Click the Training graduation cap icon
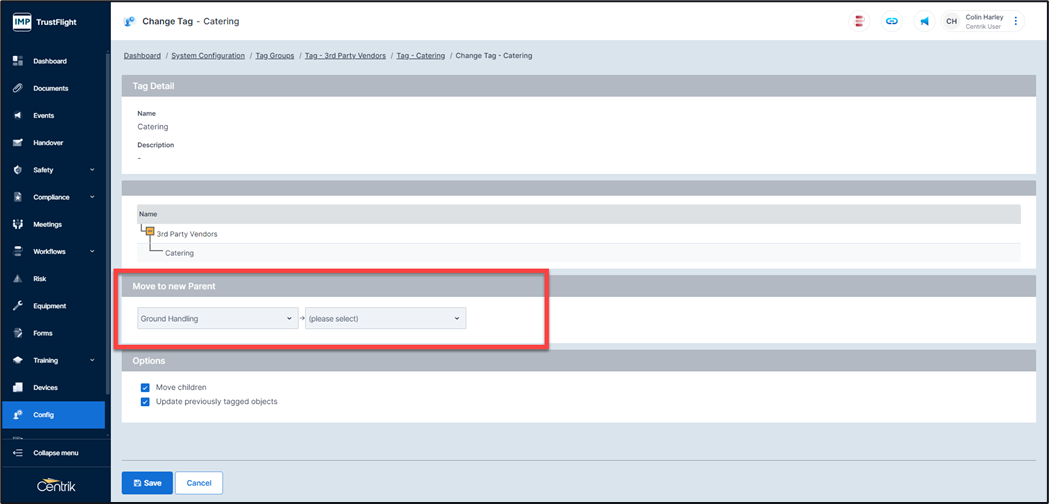 [18, 360]
